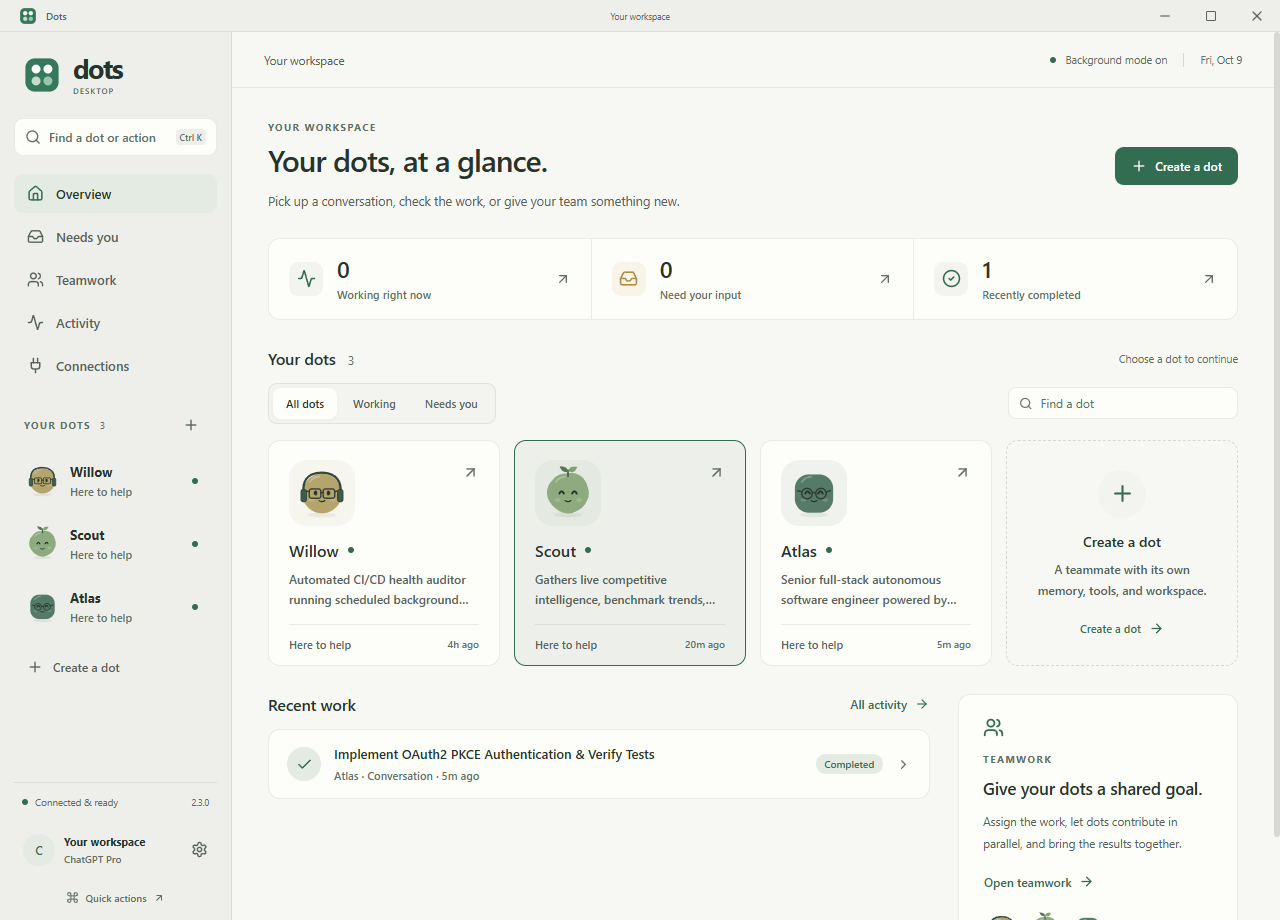
Task: Click Implement OAuth2 PKCE Authentication title
Action: [x=494, y=754]
